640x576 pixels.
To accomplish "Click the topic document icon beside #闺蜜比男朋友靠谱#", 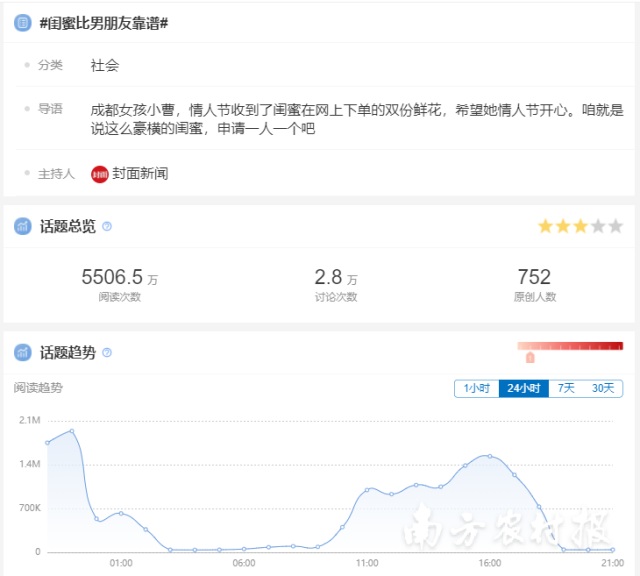I will (22, 23).
